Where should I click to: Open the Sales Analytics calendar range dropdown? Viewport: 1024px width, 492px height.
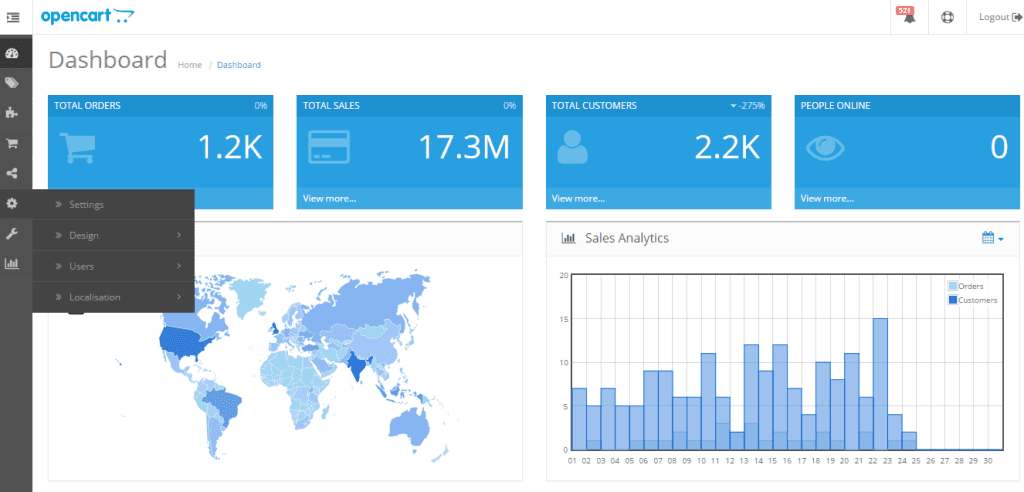(992, 238)
